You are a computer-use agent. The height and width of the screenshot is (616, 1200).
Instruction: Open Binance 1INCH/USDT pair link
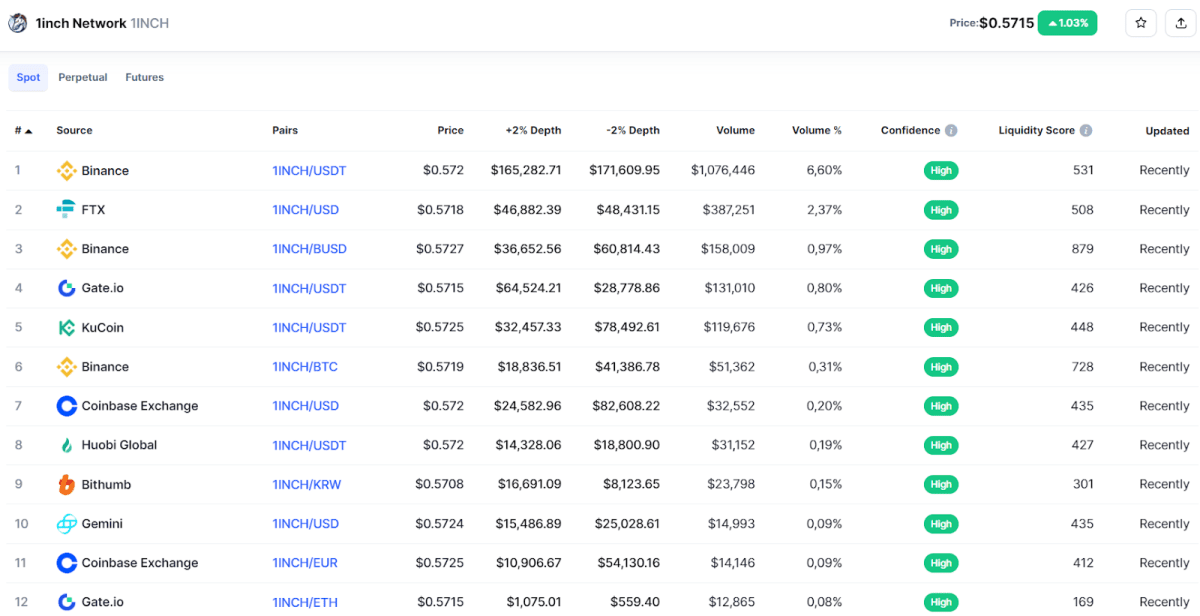[309, 171]
